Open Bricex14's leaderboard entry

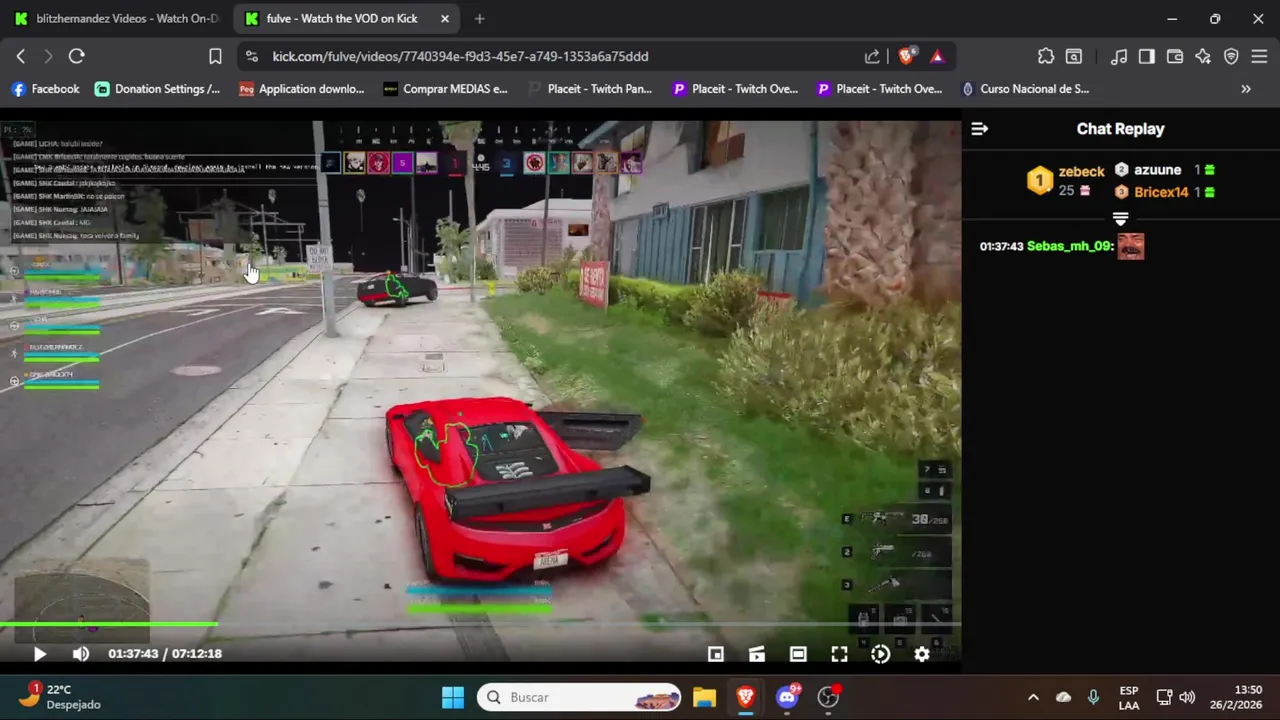1160,192
